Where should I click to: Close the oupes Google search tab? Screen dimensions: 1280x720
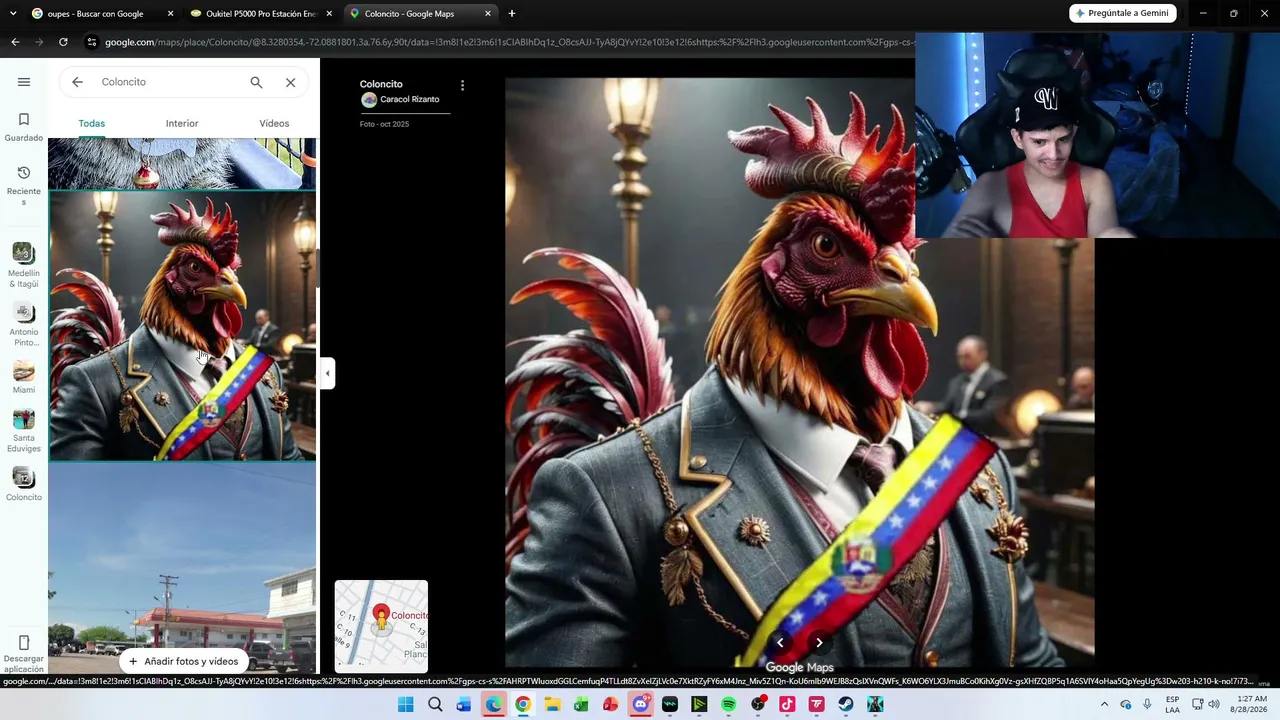[170, 14]
